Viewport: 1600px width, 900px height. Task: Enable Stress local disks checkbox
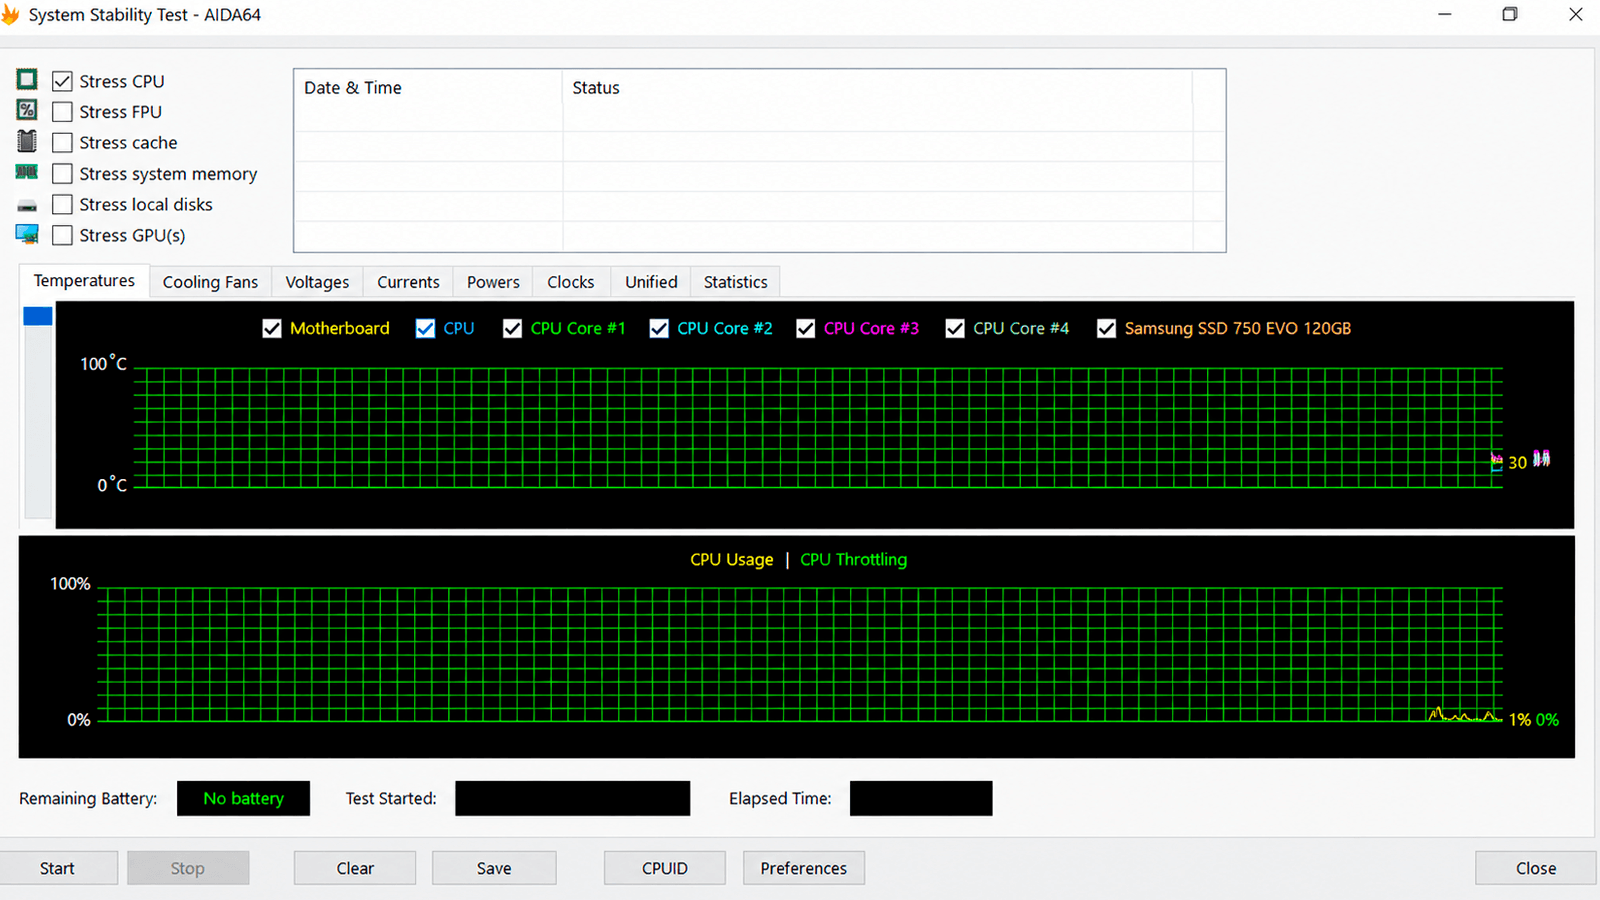[62, 204]
